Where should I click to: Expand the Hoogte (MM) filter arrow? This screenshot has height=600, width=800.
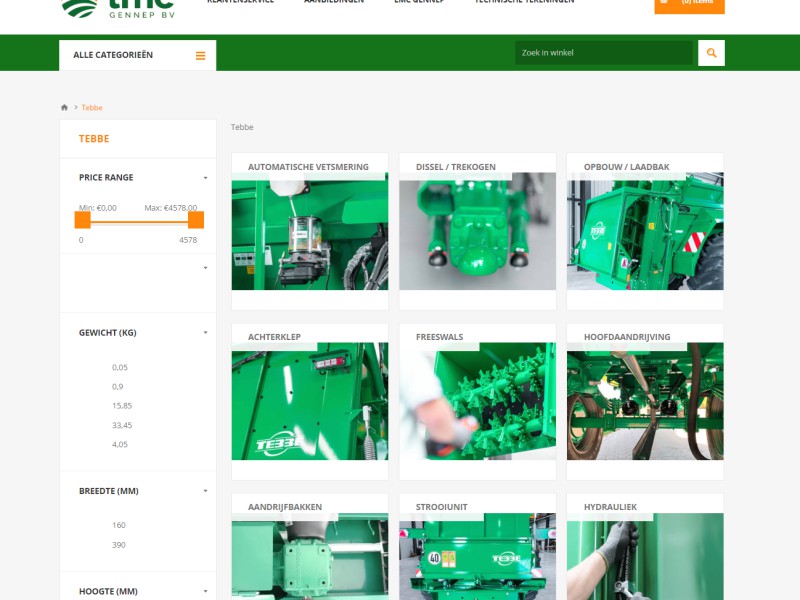point(206,591)
